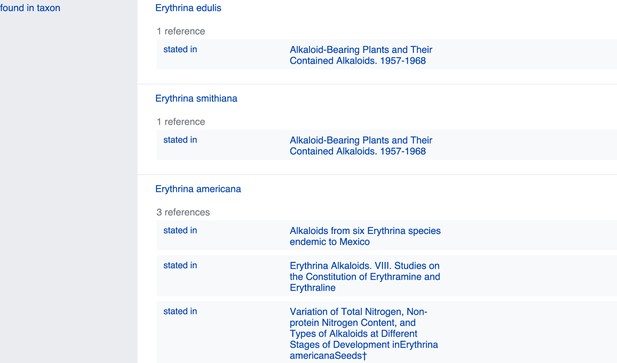The height and width of the screenshot is (363, 617).
Task: Click stated in beside Erythrina Alkaloids. VIII
Action: (180, 265)
